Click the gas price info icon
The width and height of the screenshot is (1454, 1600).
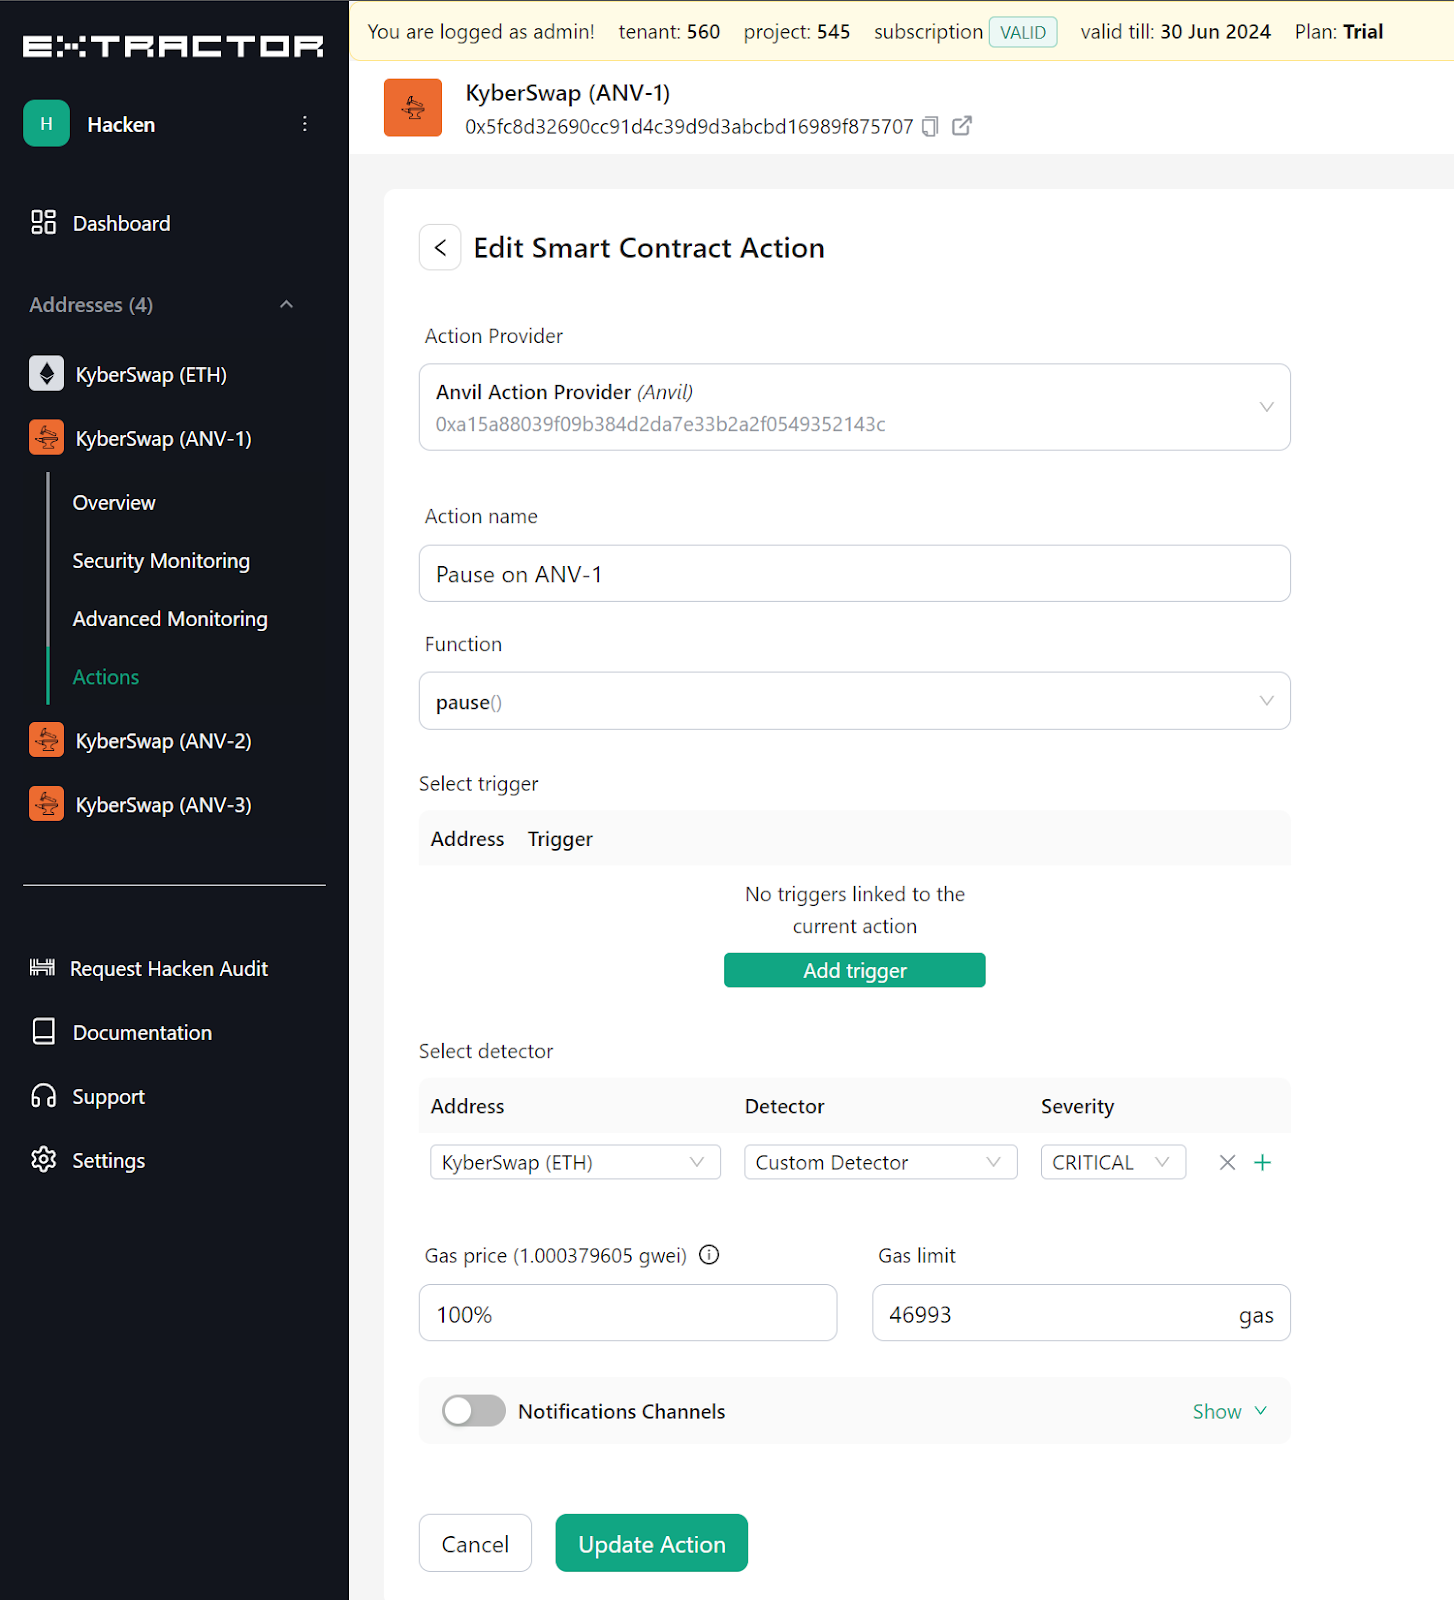pyautogui.click(x=709, y=1255)
